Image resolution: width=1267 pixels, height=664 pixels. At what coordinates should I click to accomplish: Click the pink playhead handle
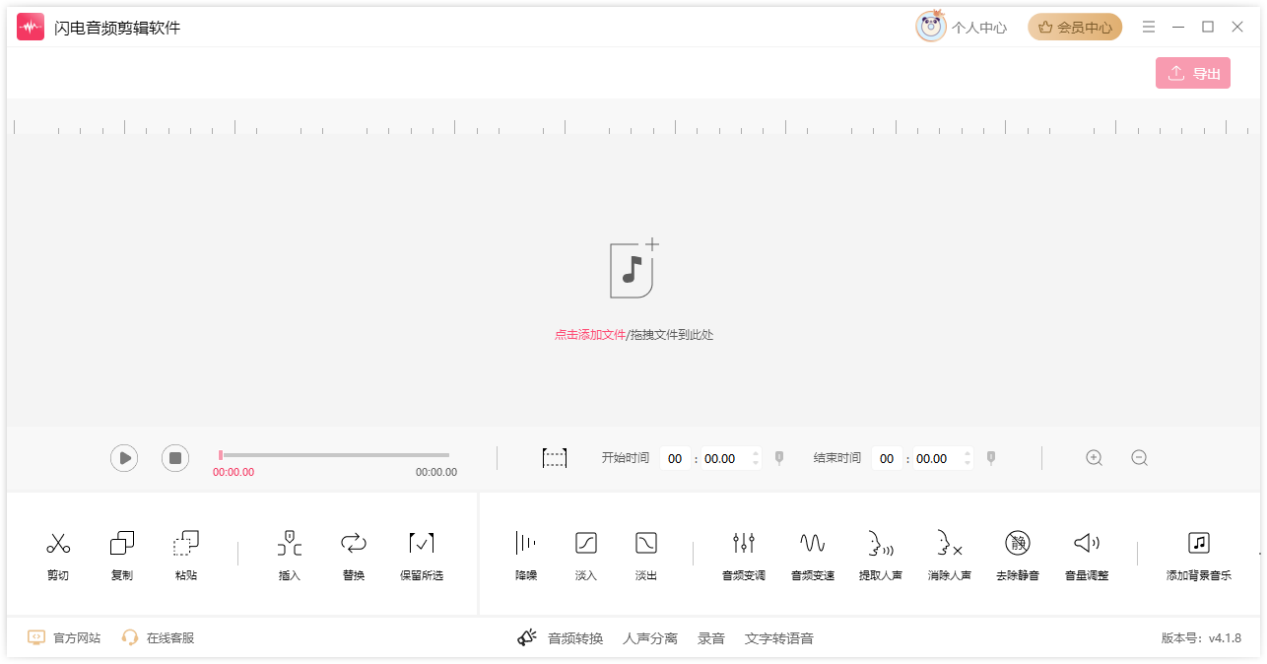220,455
